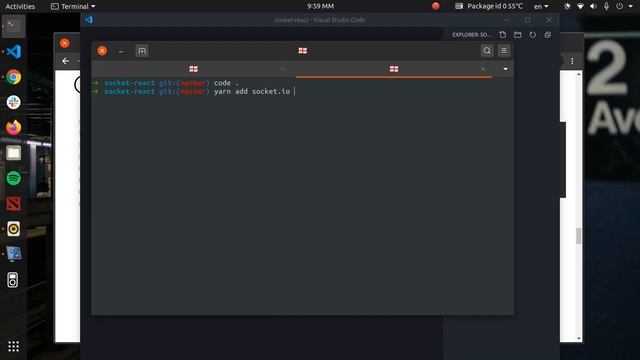The image size is (640, 360).
Task: Open the terminal hamburger menu
Action: [x=504, y=51]
